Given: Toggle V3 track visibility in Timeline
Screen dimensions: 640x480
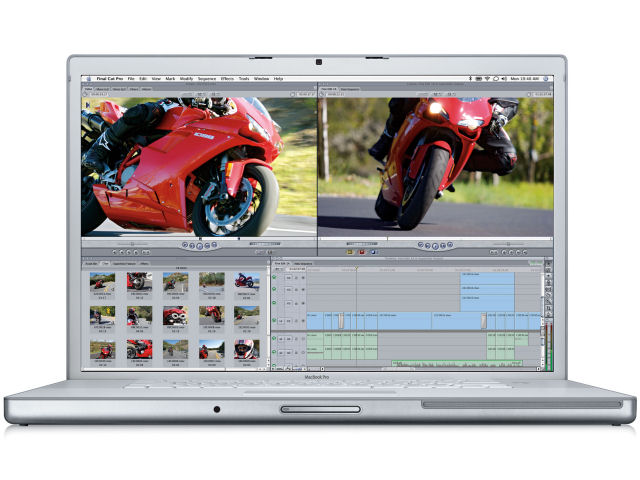Looking at the screenshot, I should pos(274,289).
